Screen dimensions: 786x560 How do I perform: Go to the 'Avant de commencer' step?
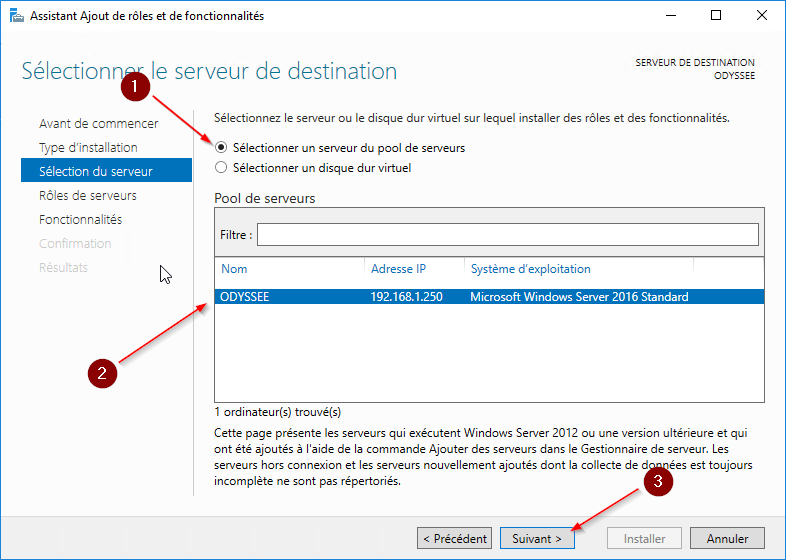[x=98, y=124]
